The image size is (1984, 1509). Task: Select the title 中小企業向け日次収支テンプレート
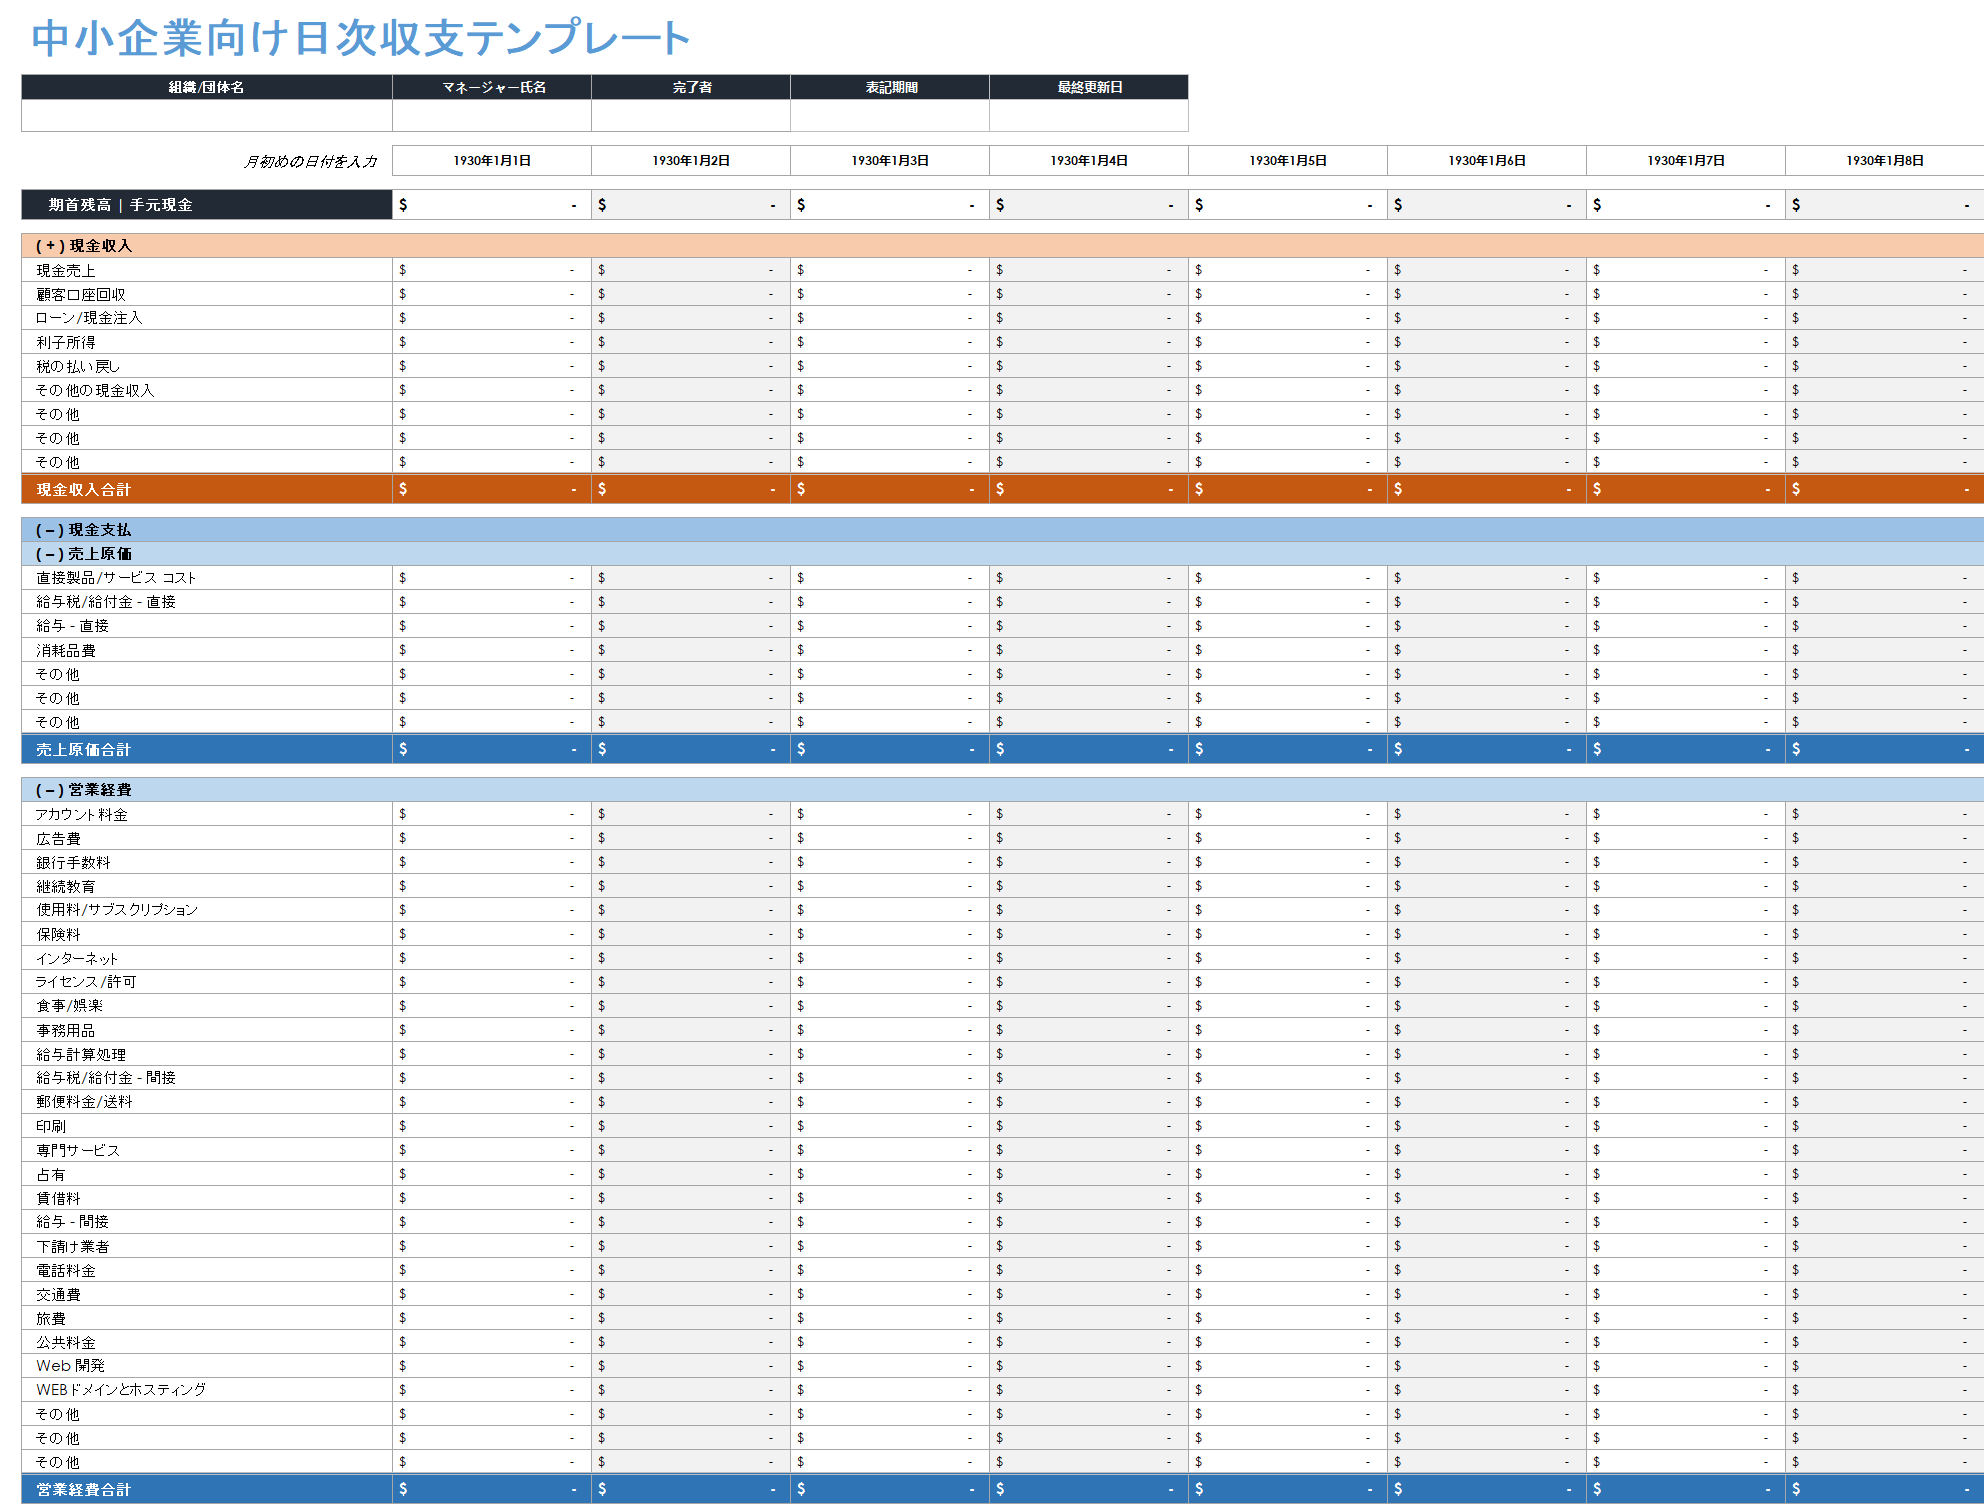(x=360, y=38)
